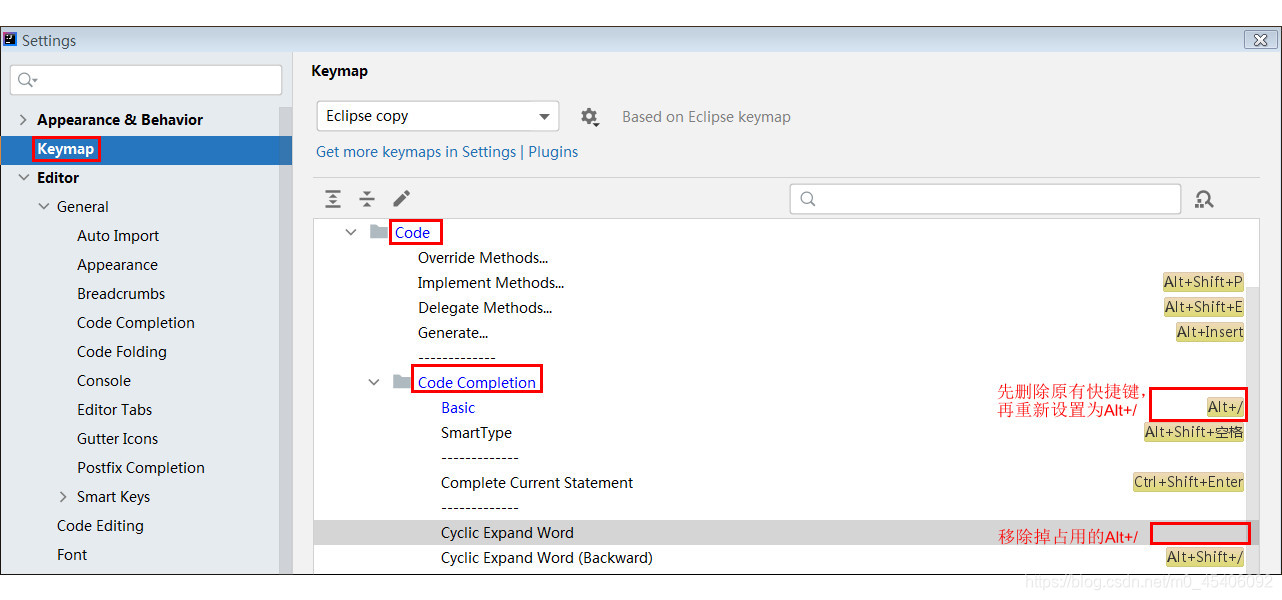Collapse the Code Completion folder
The image size is (1282, 600).
coord(374,382)
